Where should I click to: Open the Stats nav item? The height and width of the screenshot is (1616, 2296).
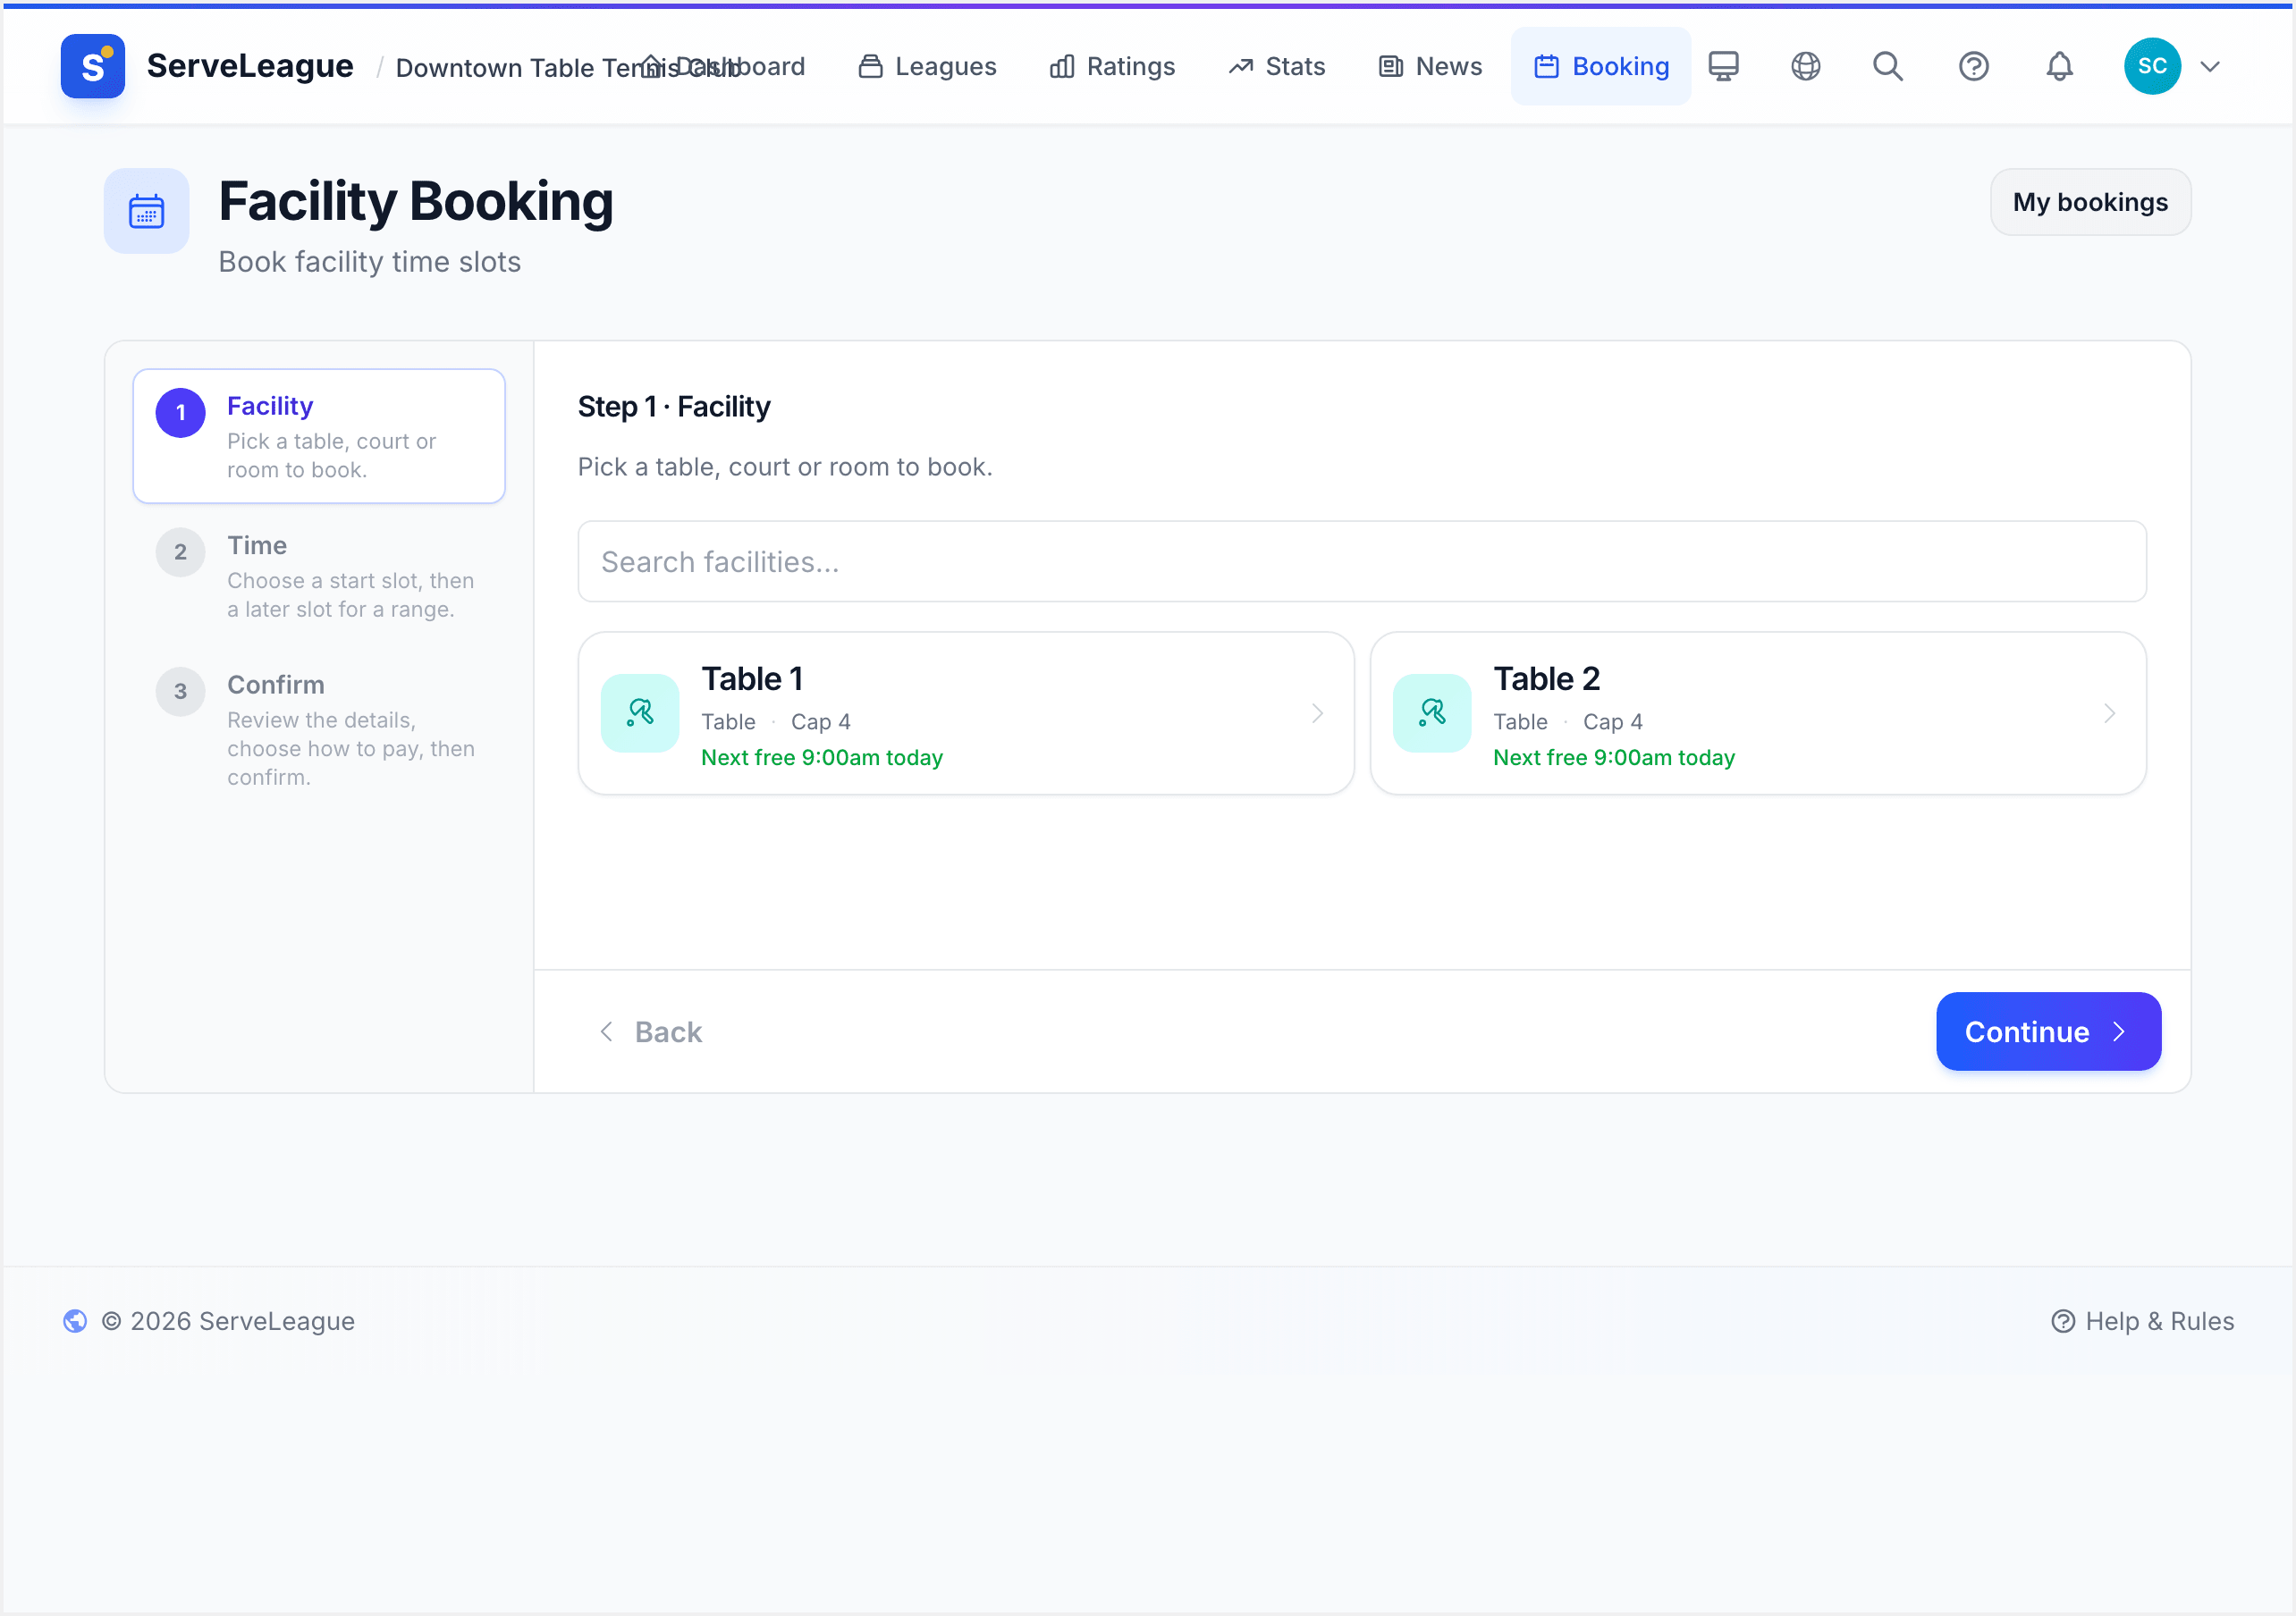(1277, 66)
